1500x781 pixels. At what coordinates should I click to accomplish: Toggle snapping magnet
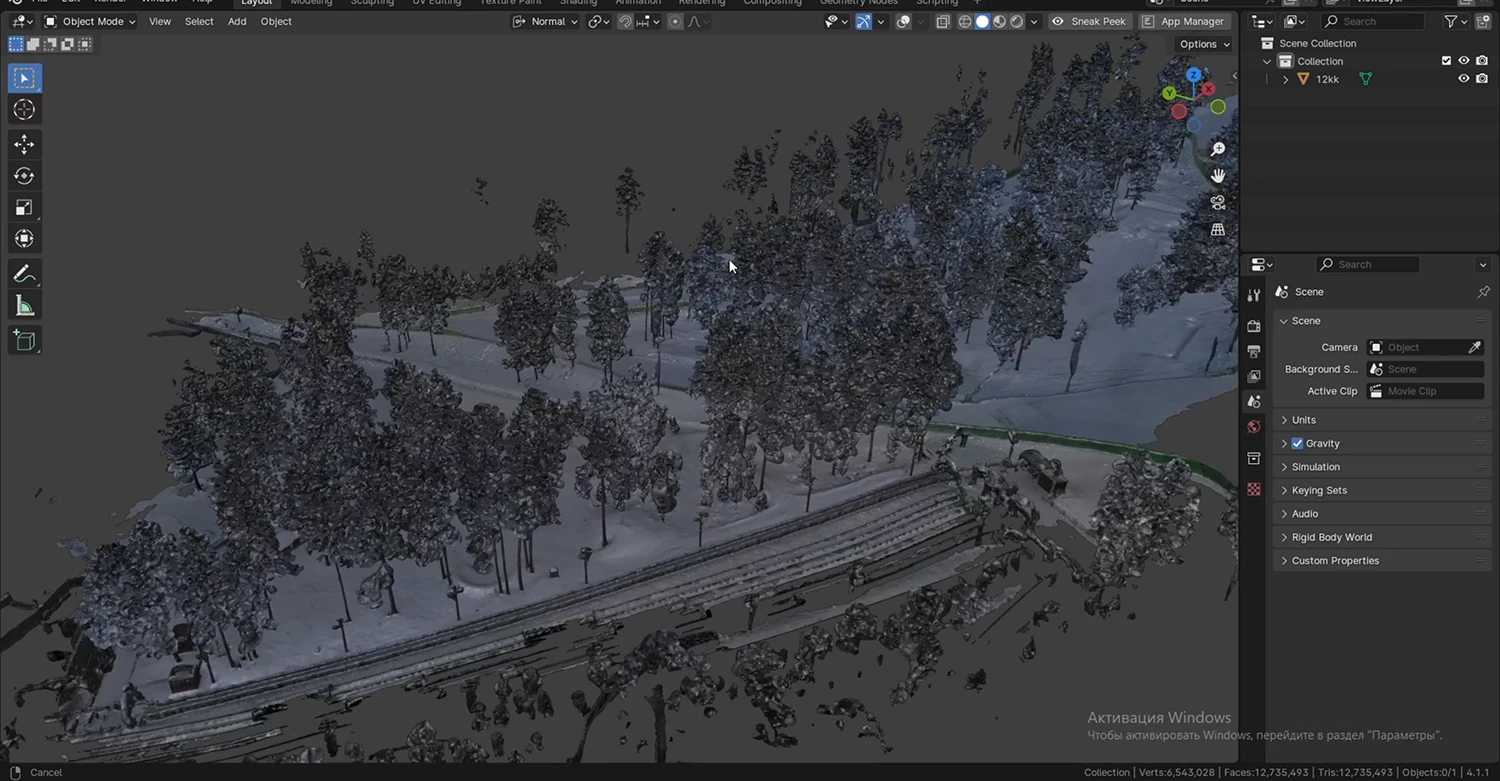pos(625,21)
